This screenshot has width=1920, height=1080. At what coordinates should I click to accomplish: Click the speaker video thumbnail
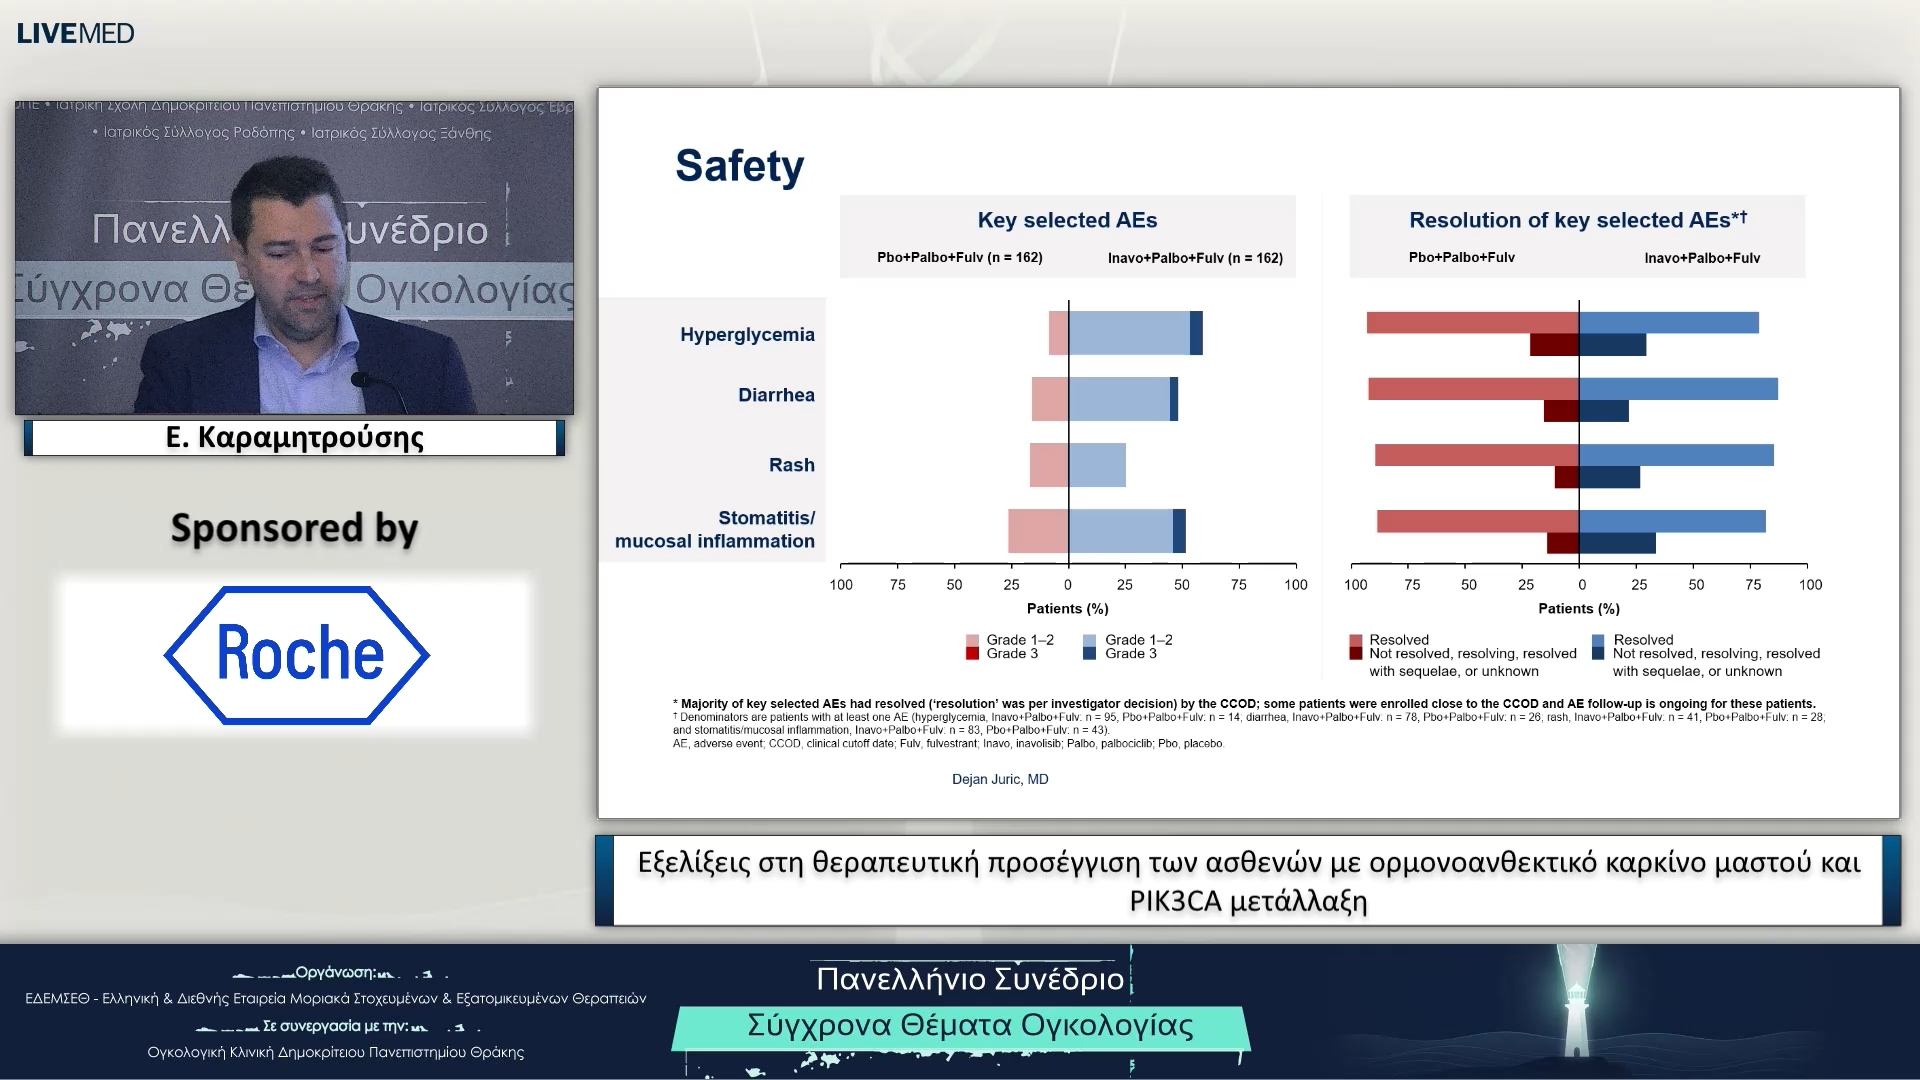click(x=294, y=257)
